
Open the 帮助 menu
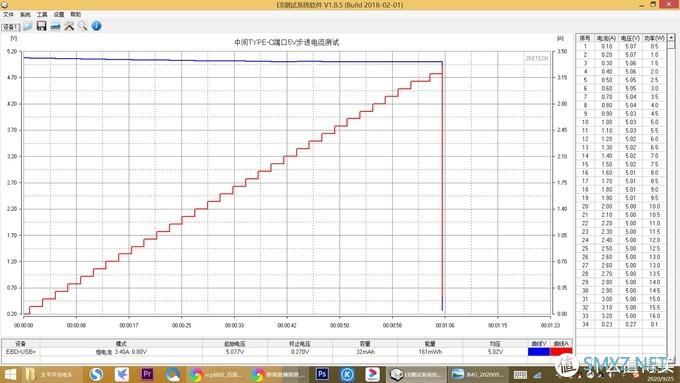coord(76,14)
